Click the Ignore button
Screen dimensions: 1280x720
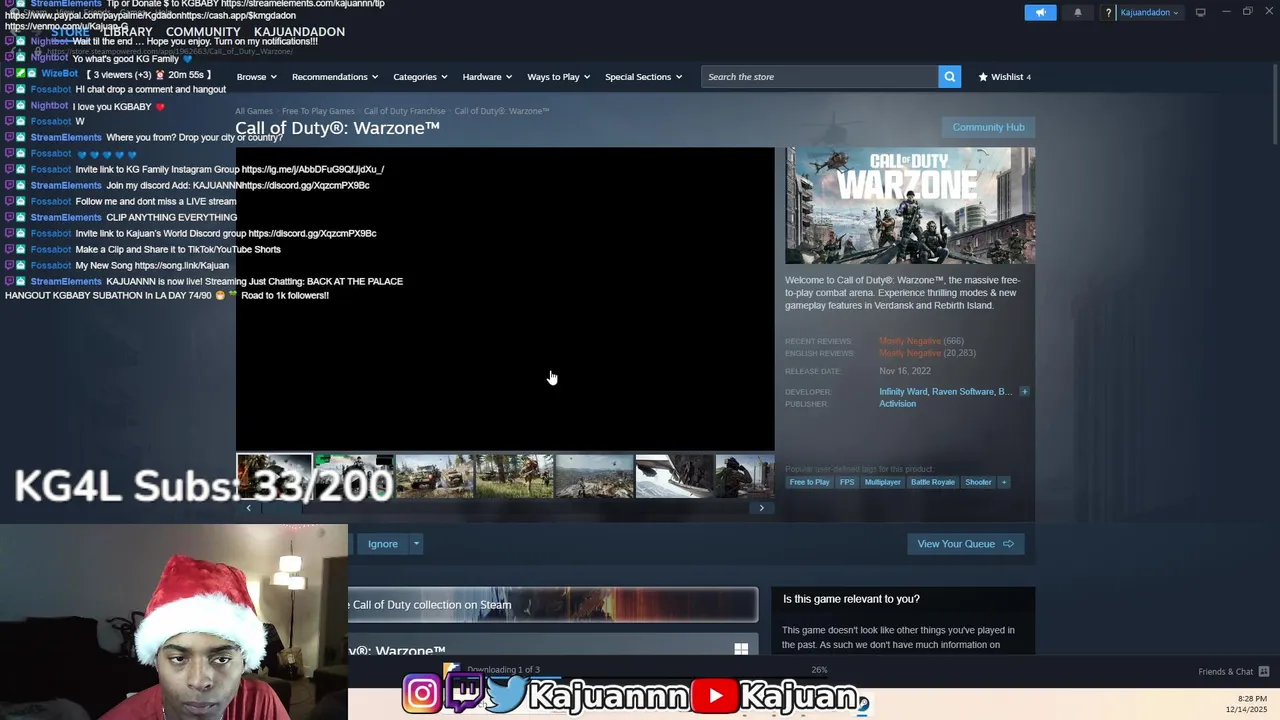pyautogui.click(x=382, y=544)
